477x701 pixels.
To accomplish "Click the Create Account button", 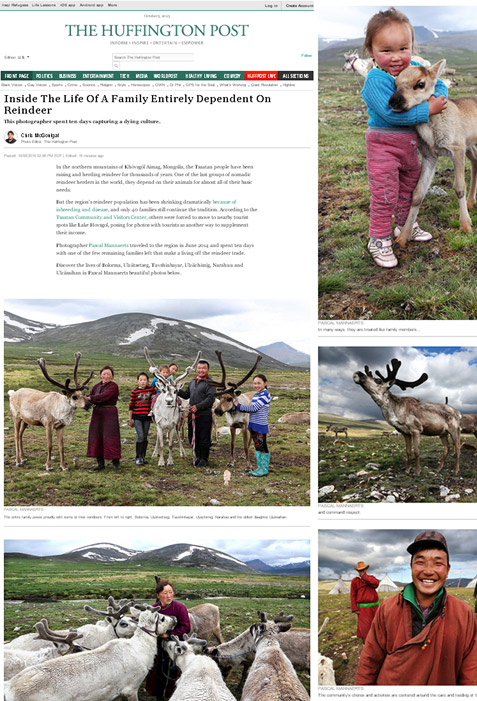I will 299,5.
